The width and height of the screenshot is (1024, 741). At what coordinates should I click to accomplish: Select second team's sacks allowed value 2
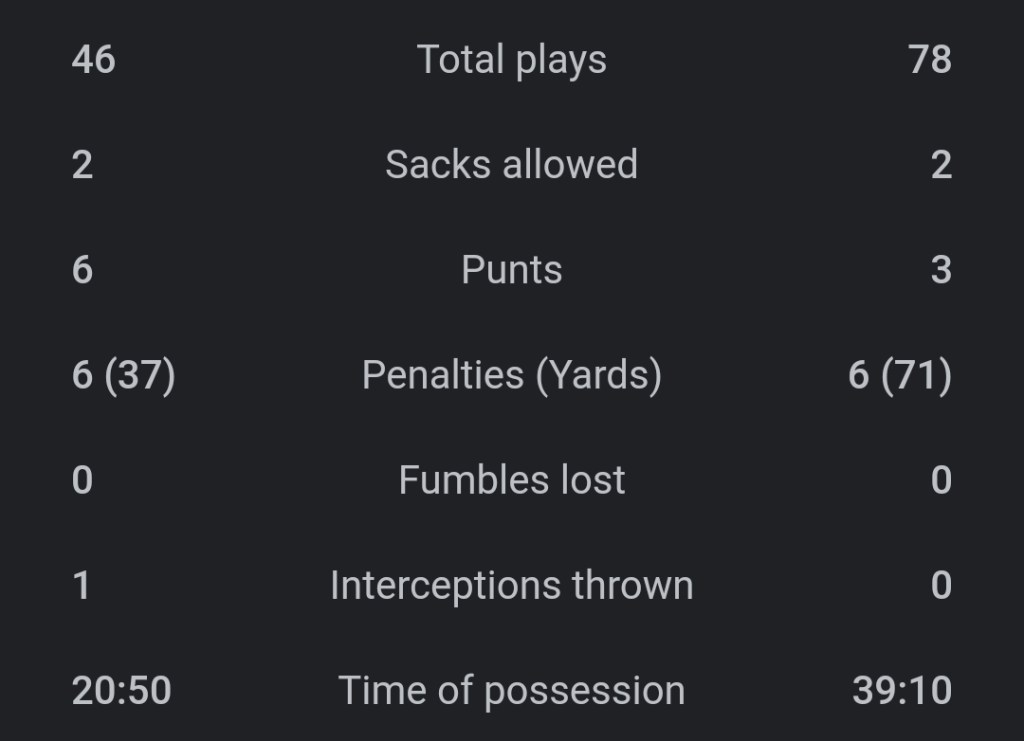pos(941,165)
